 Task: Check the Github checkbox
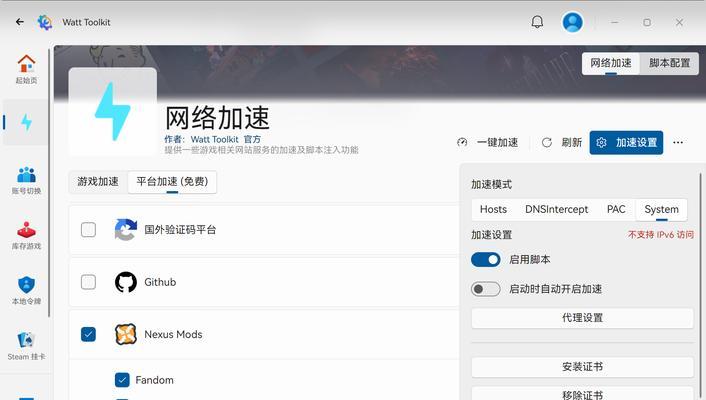(88, 282)
